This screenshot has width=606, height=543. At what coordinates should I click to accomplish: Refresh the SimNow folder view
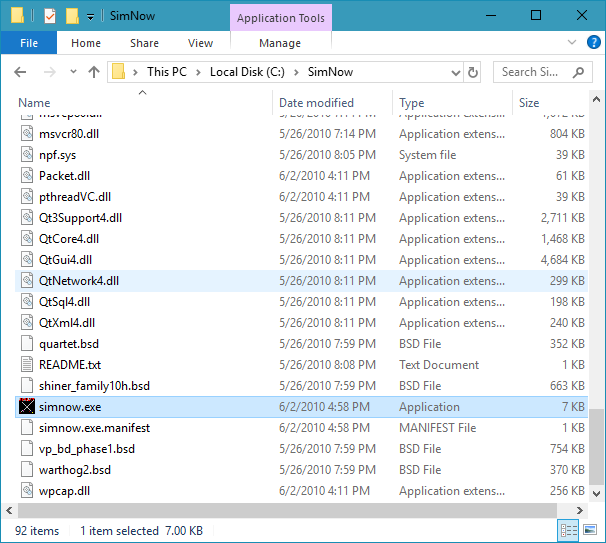point(472,72)
